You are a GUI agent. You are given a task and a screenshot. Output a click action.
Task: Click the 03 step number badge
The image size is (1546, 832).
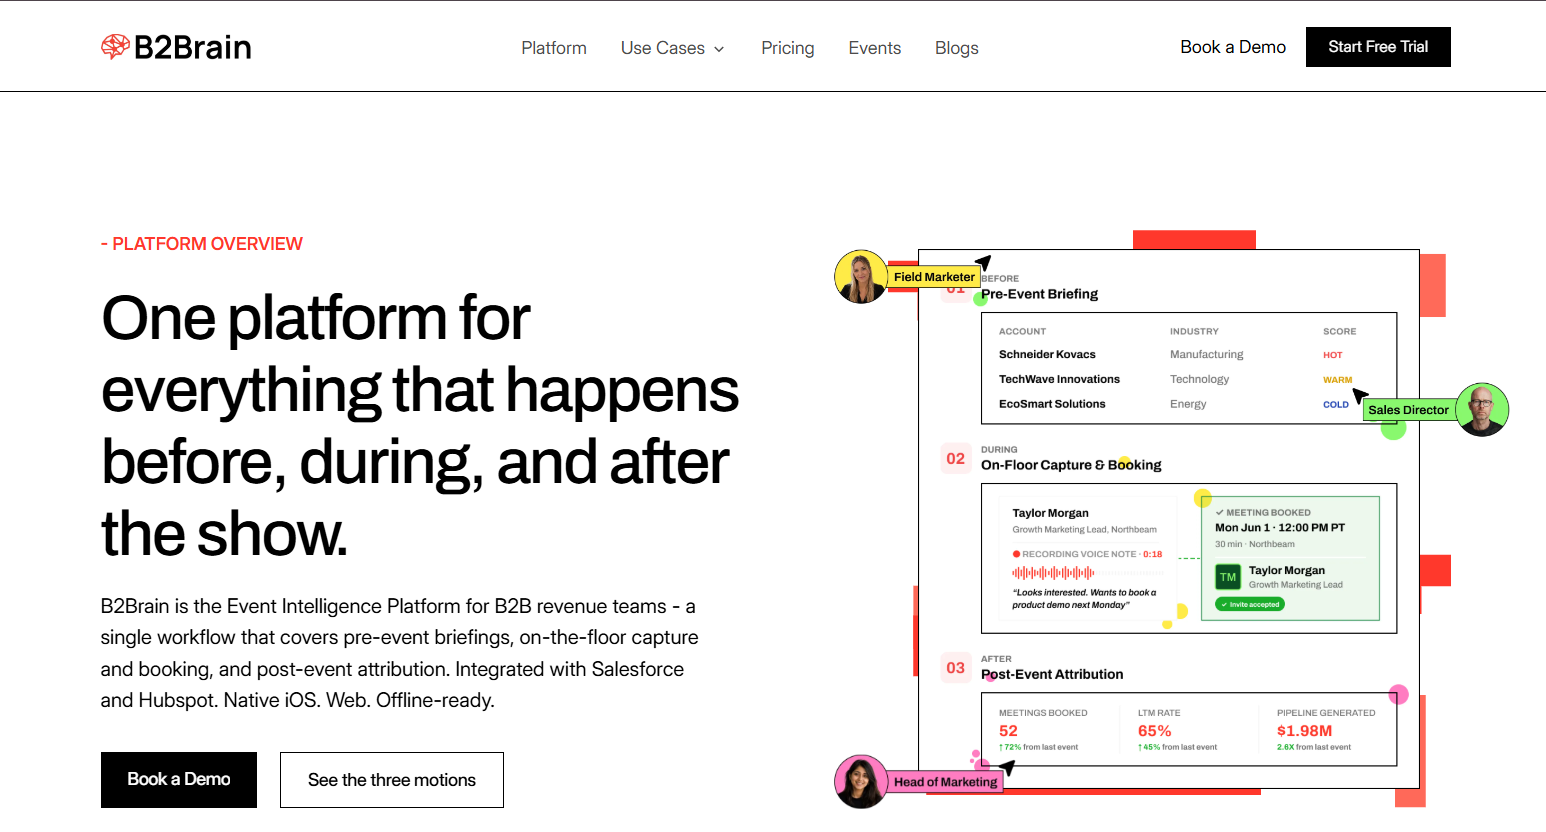coord(956,667)
